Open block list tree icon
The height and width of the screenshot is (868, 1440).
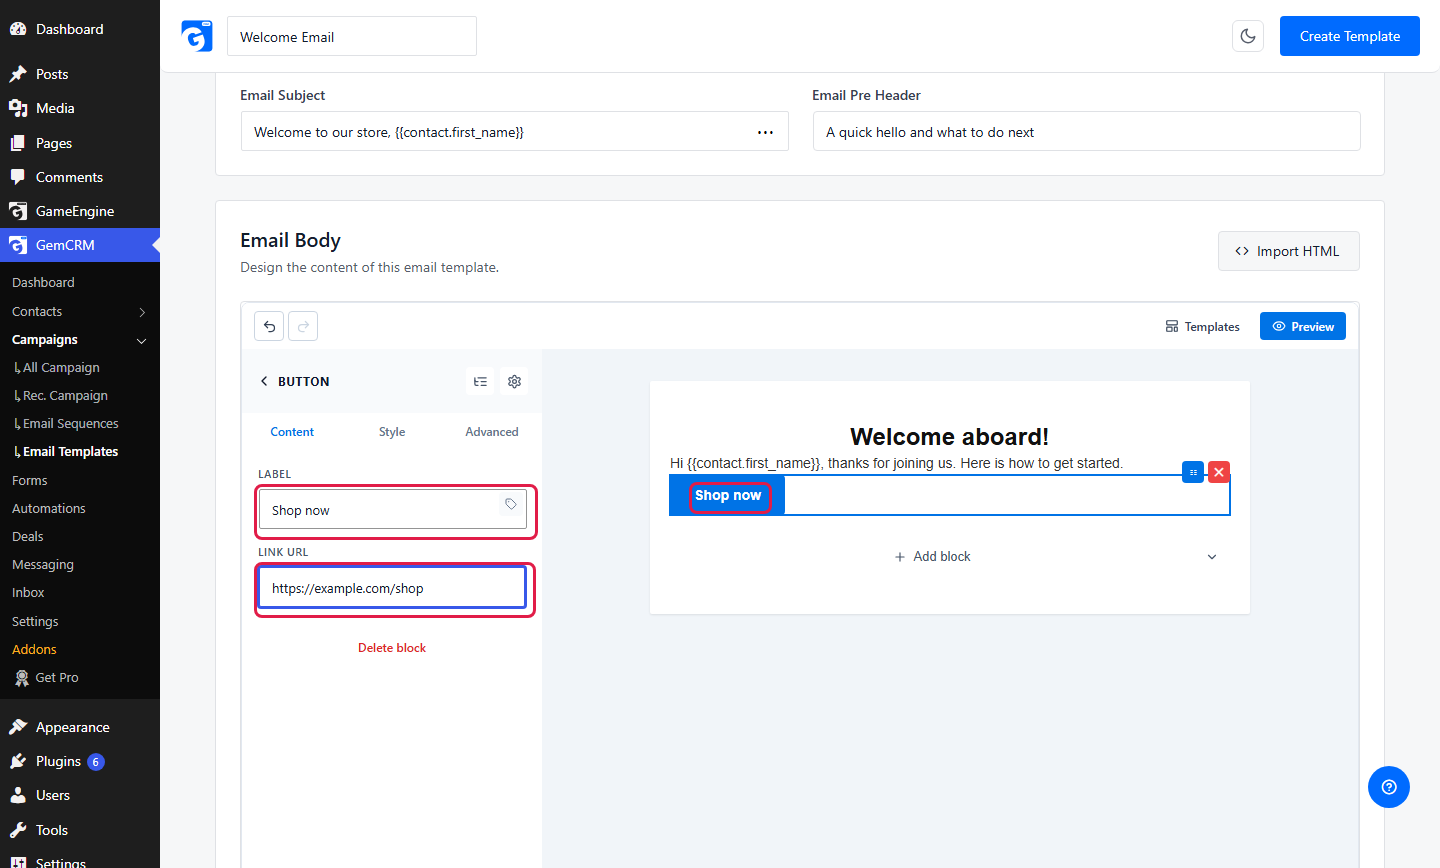pos(480,381)
